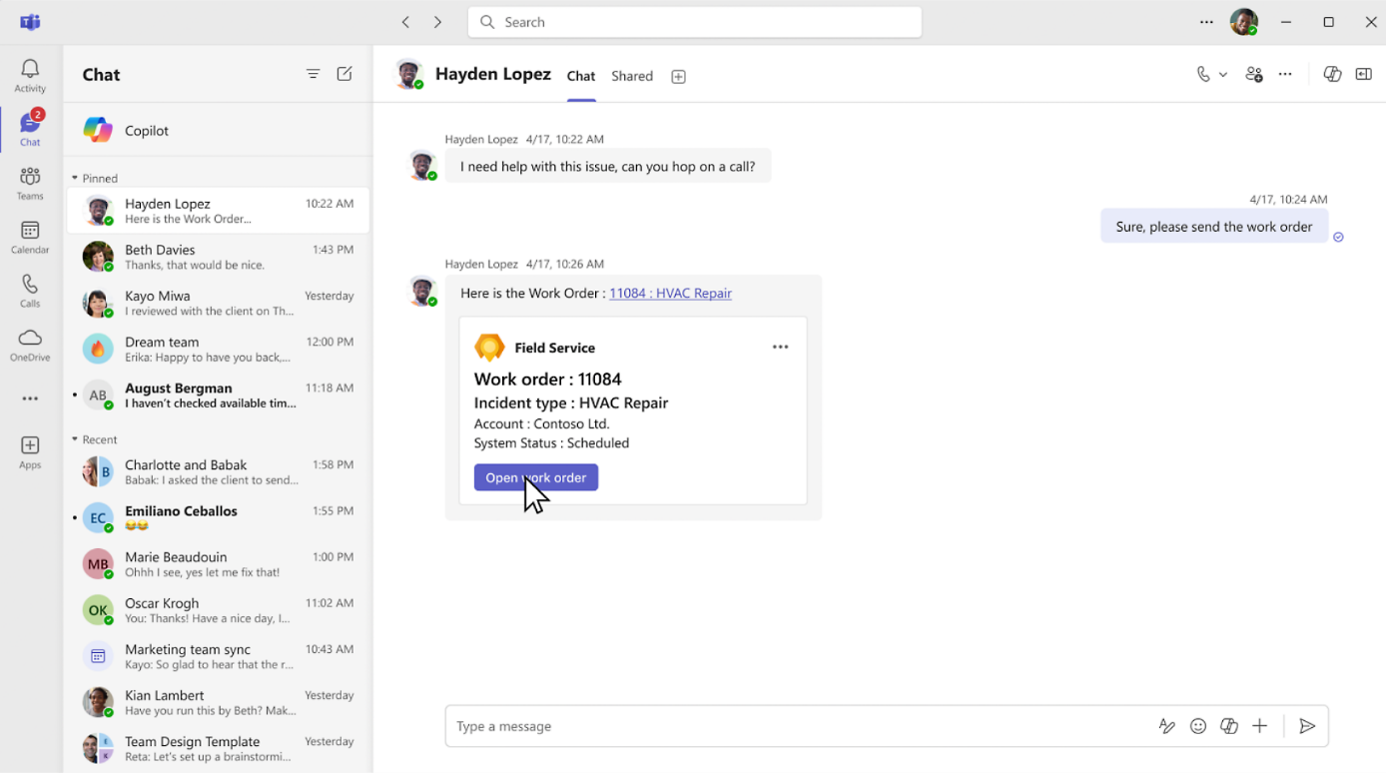Viewport: 1390px width, 776px height.
Task: Click the Open work order button
Action: click(536, 478)
